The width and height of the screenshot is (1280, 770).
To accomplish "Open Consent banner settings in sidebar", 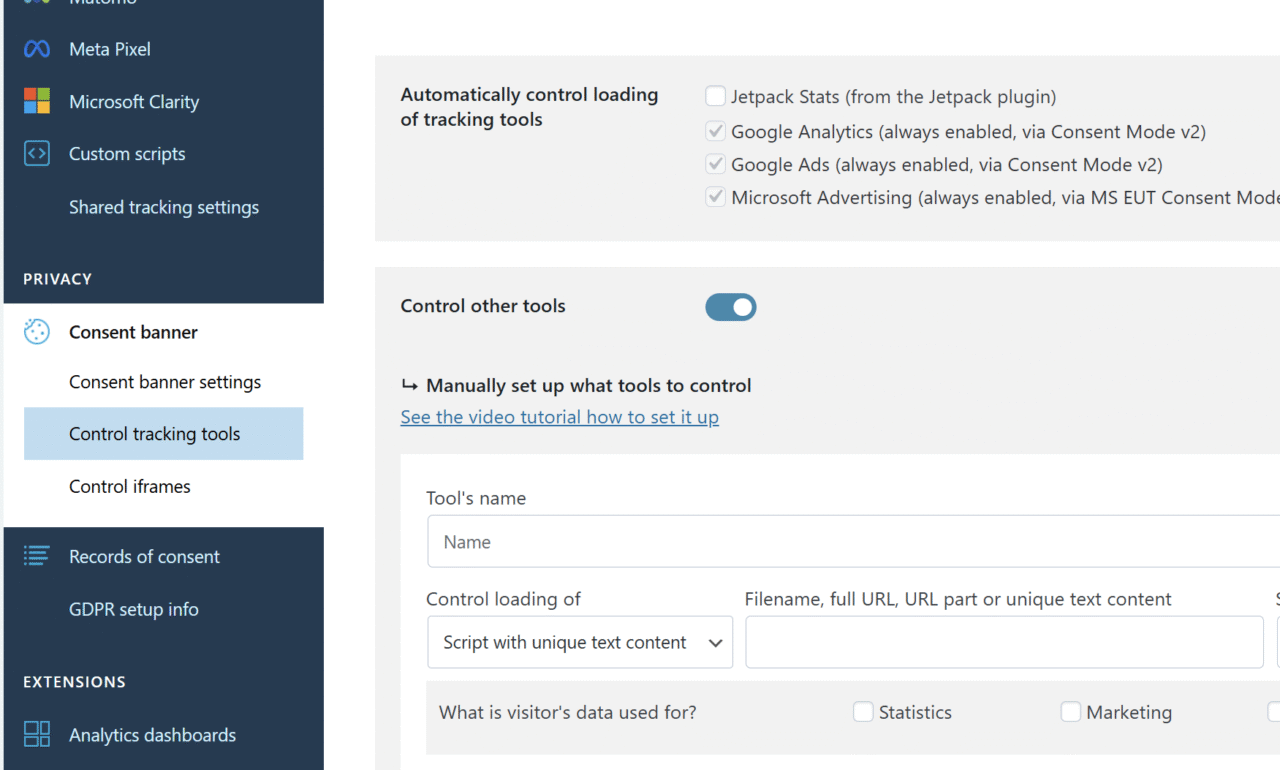I will pyautogui.click(x=165, y=382).
